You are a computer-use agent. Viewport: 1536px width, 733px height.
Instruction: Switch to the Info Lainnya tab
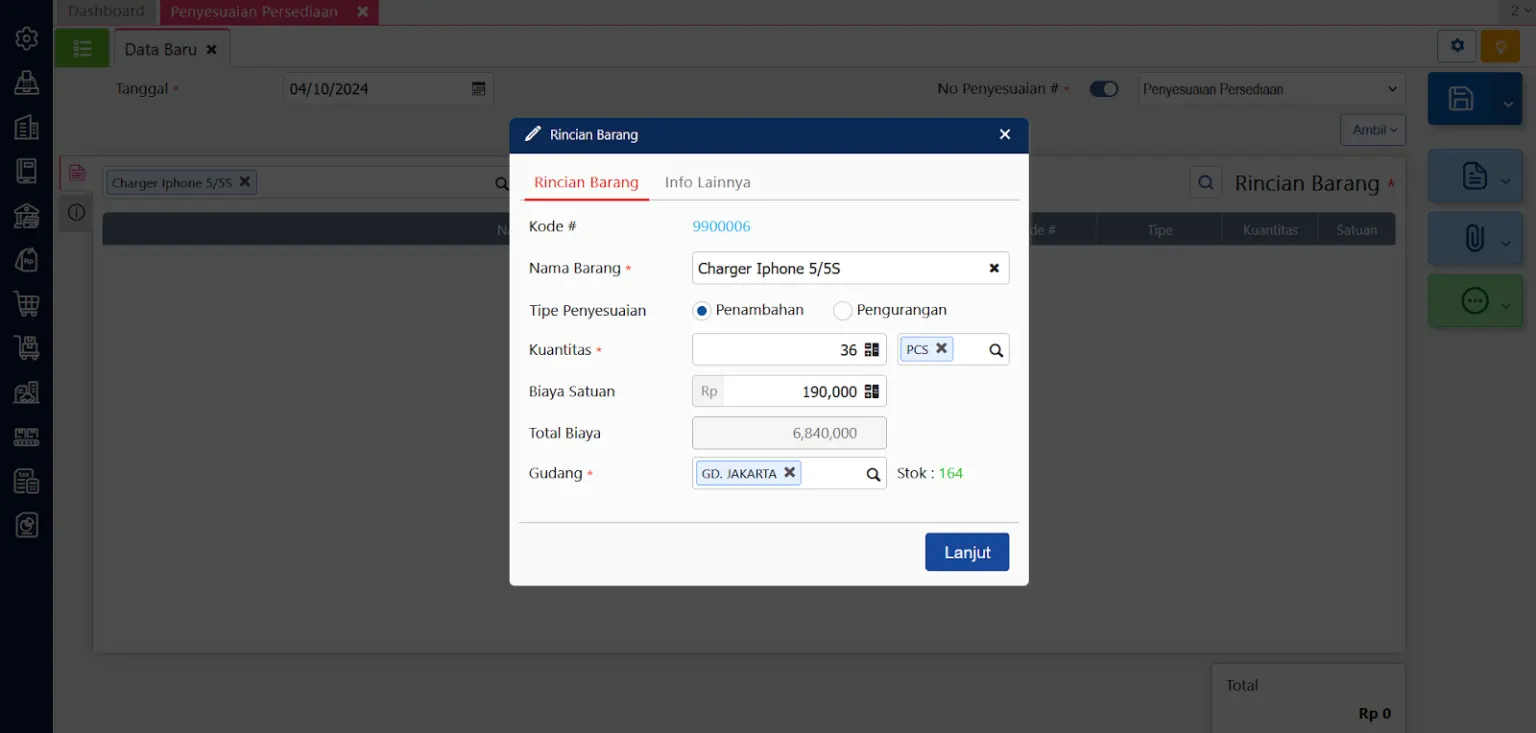point(707,182)
